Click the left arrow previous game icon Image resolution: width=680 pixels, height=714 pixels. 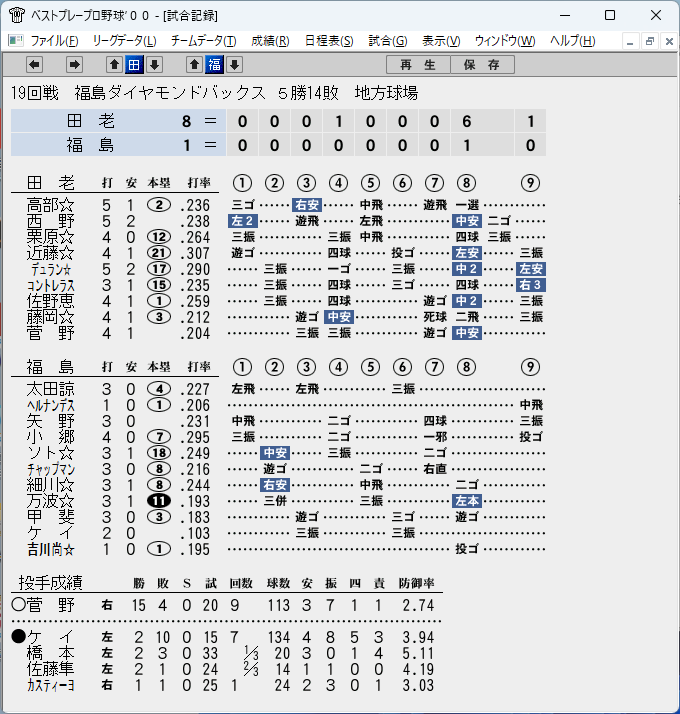[x=35, y=65]
